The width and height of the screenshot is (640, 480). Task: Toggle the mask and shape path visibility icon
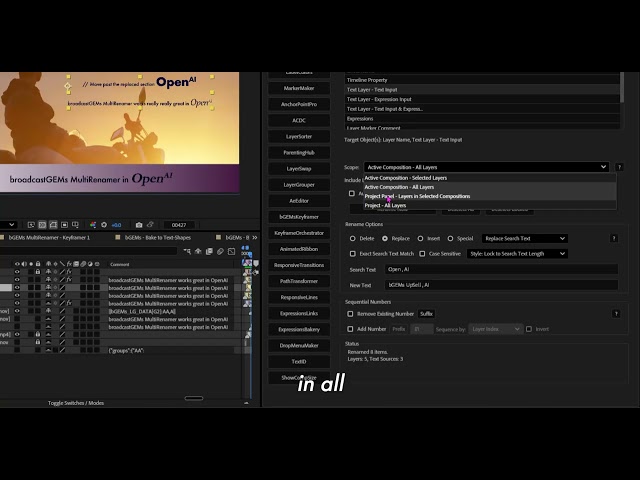pos(53,225)
